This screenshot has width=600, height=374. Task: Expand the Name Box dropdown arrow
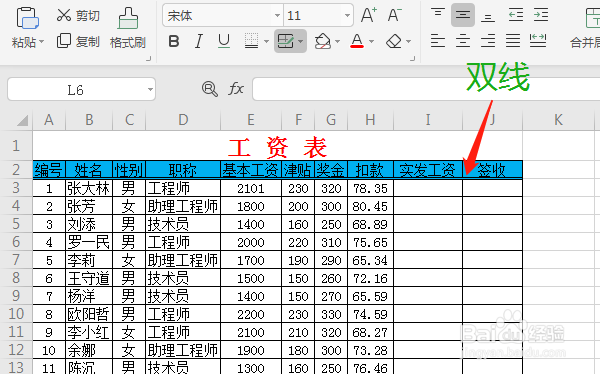(150, 90)
